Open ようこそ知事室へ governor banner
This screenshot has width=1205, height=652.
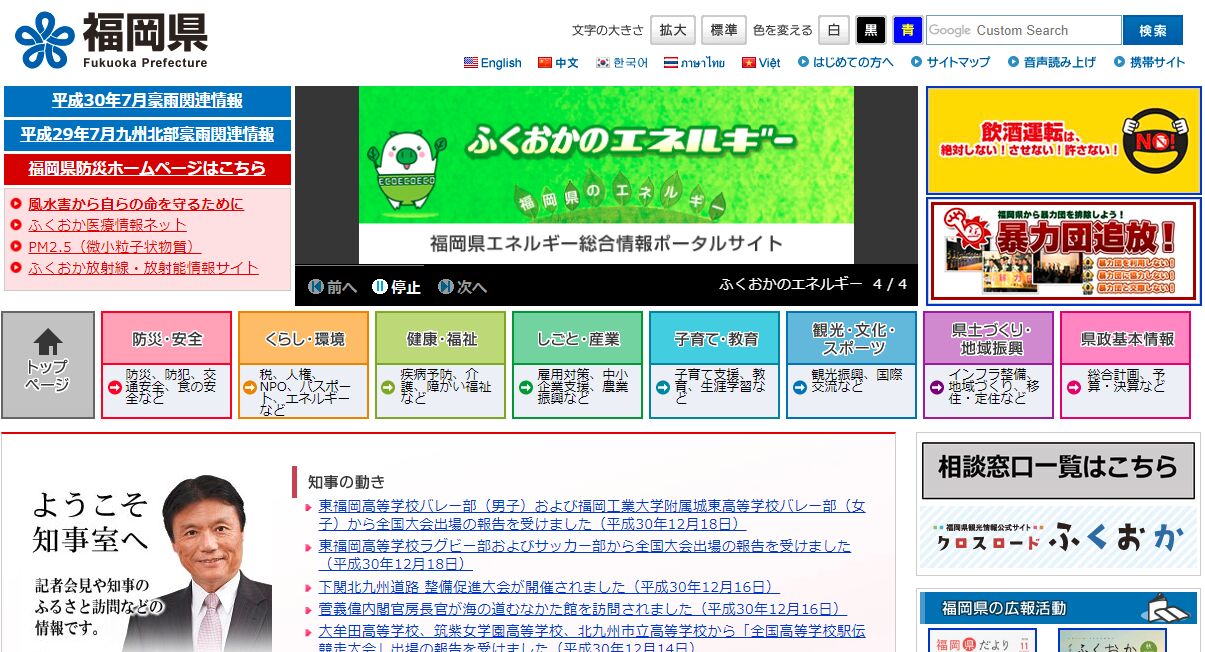[x=147, y=562]
